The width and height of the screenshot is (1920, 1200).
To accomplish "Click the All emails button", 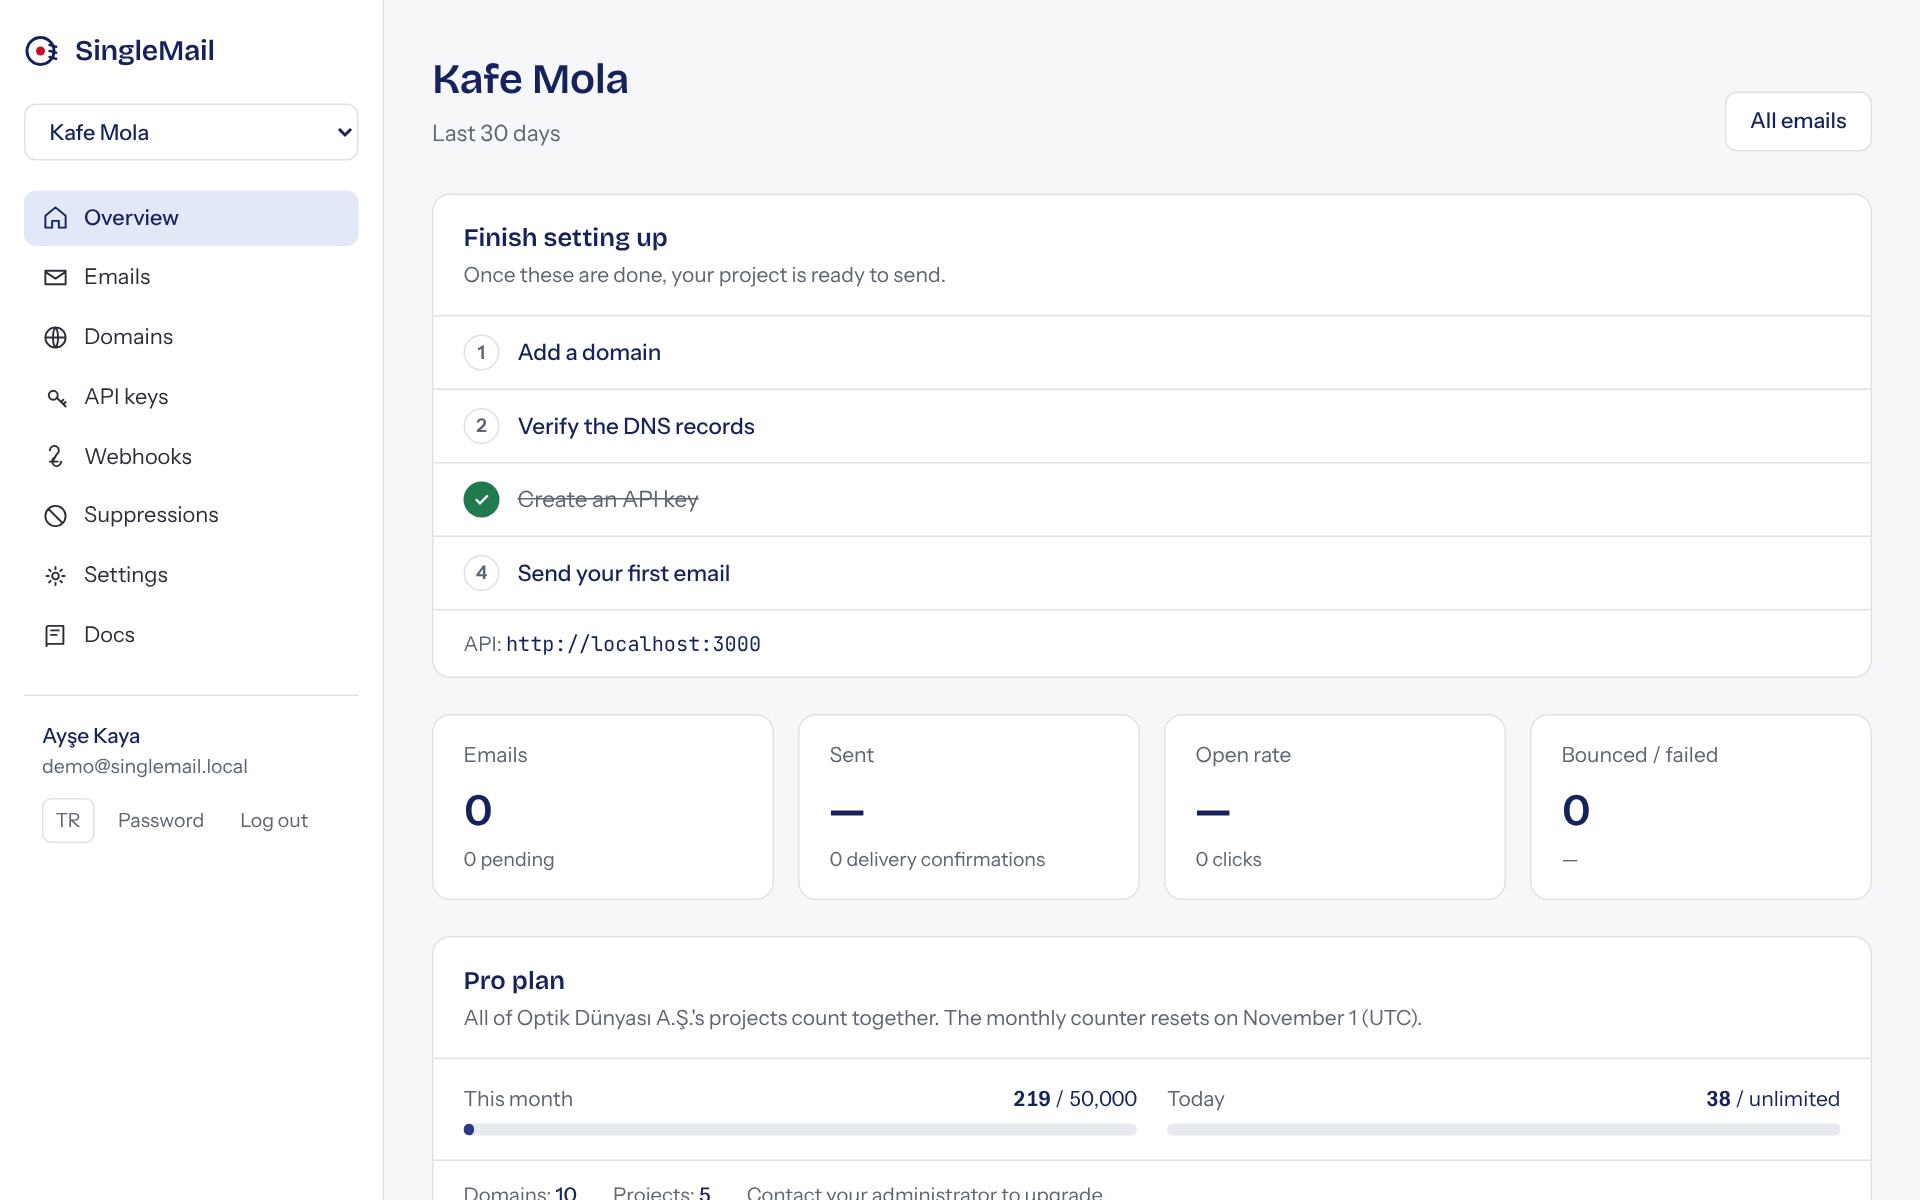I will coord(1798,121).
